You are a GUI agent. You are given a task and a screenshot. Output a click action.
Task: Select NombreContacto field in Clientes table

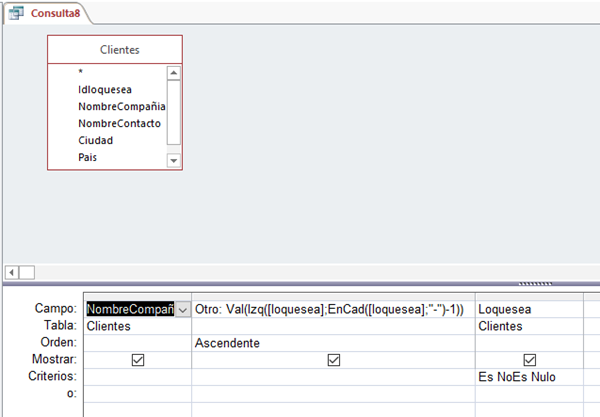point(119,124)
